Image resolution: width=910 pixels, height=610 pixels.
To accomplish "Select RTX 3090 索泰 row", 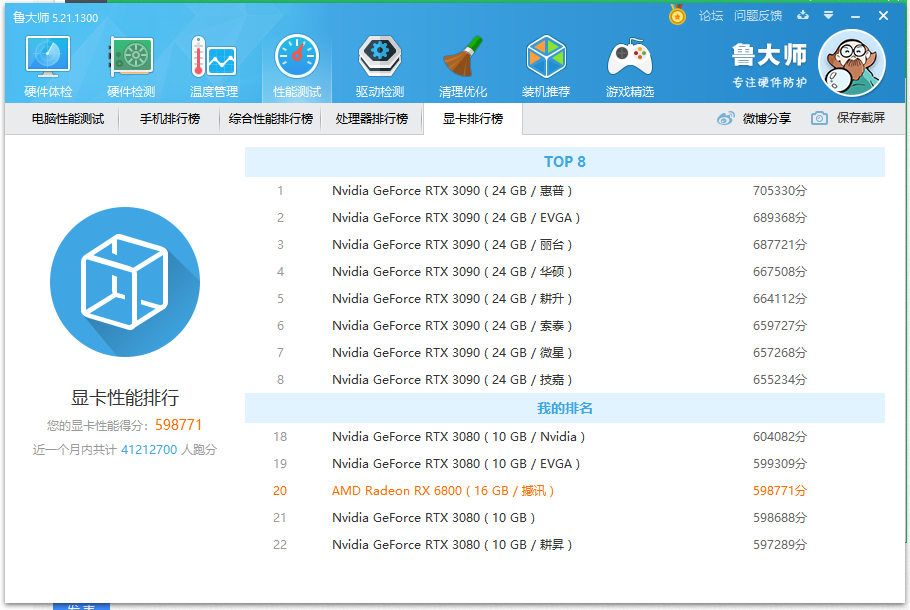I will point(565,326).
